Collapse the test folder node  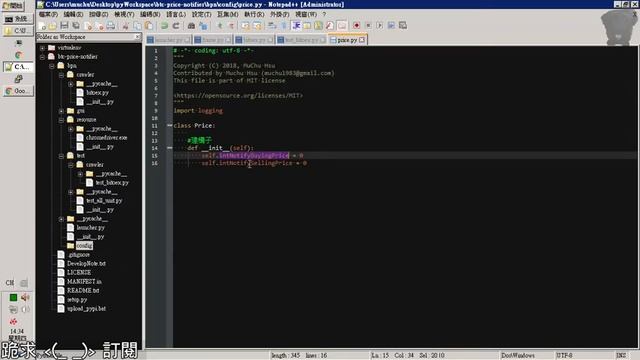[x=61, y=156]
